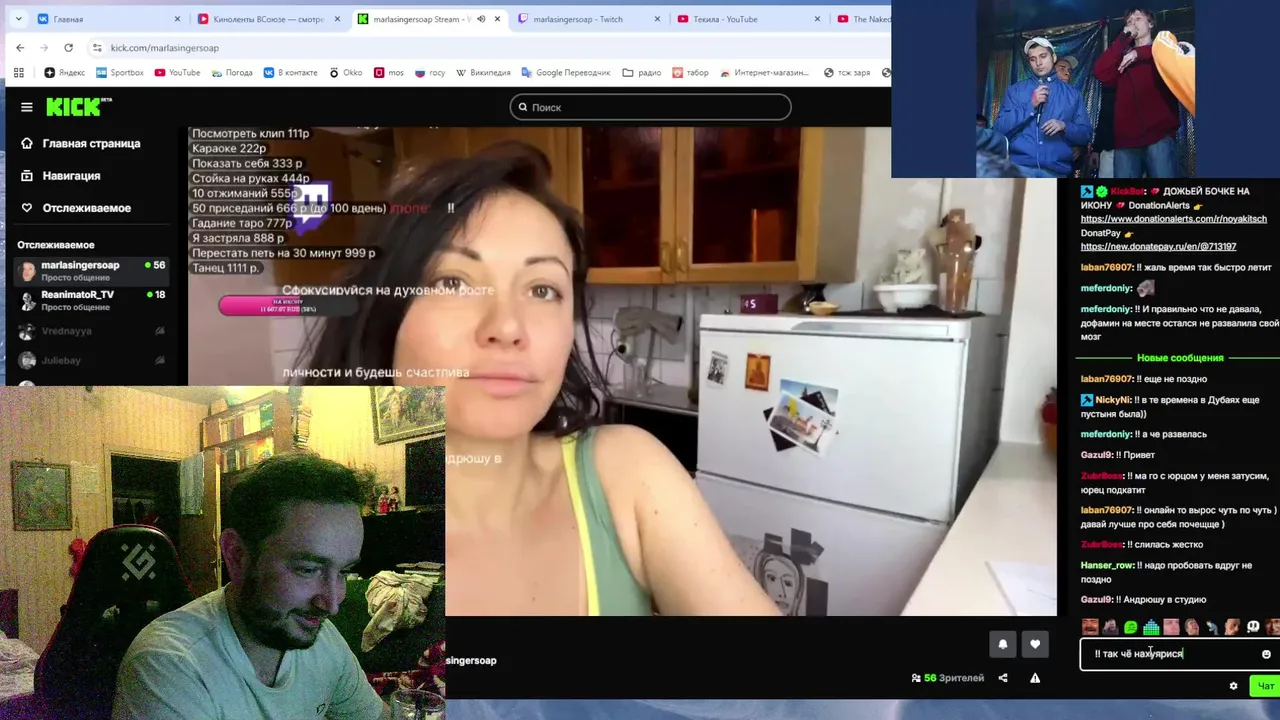Open the Sportbox bookmark
This screenshot has width=1280, height=720.
tap(120, 72)
